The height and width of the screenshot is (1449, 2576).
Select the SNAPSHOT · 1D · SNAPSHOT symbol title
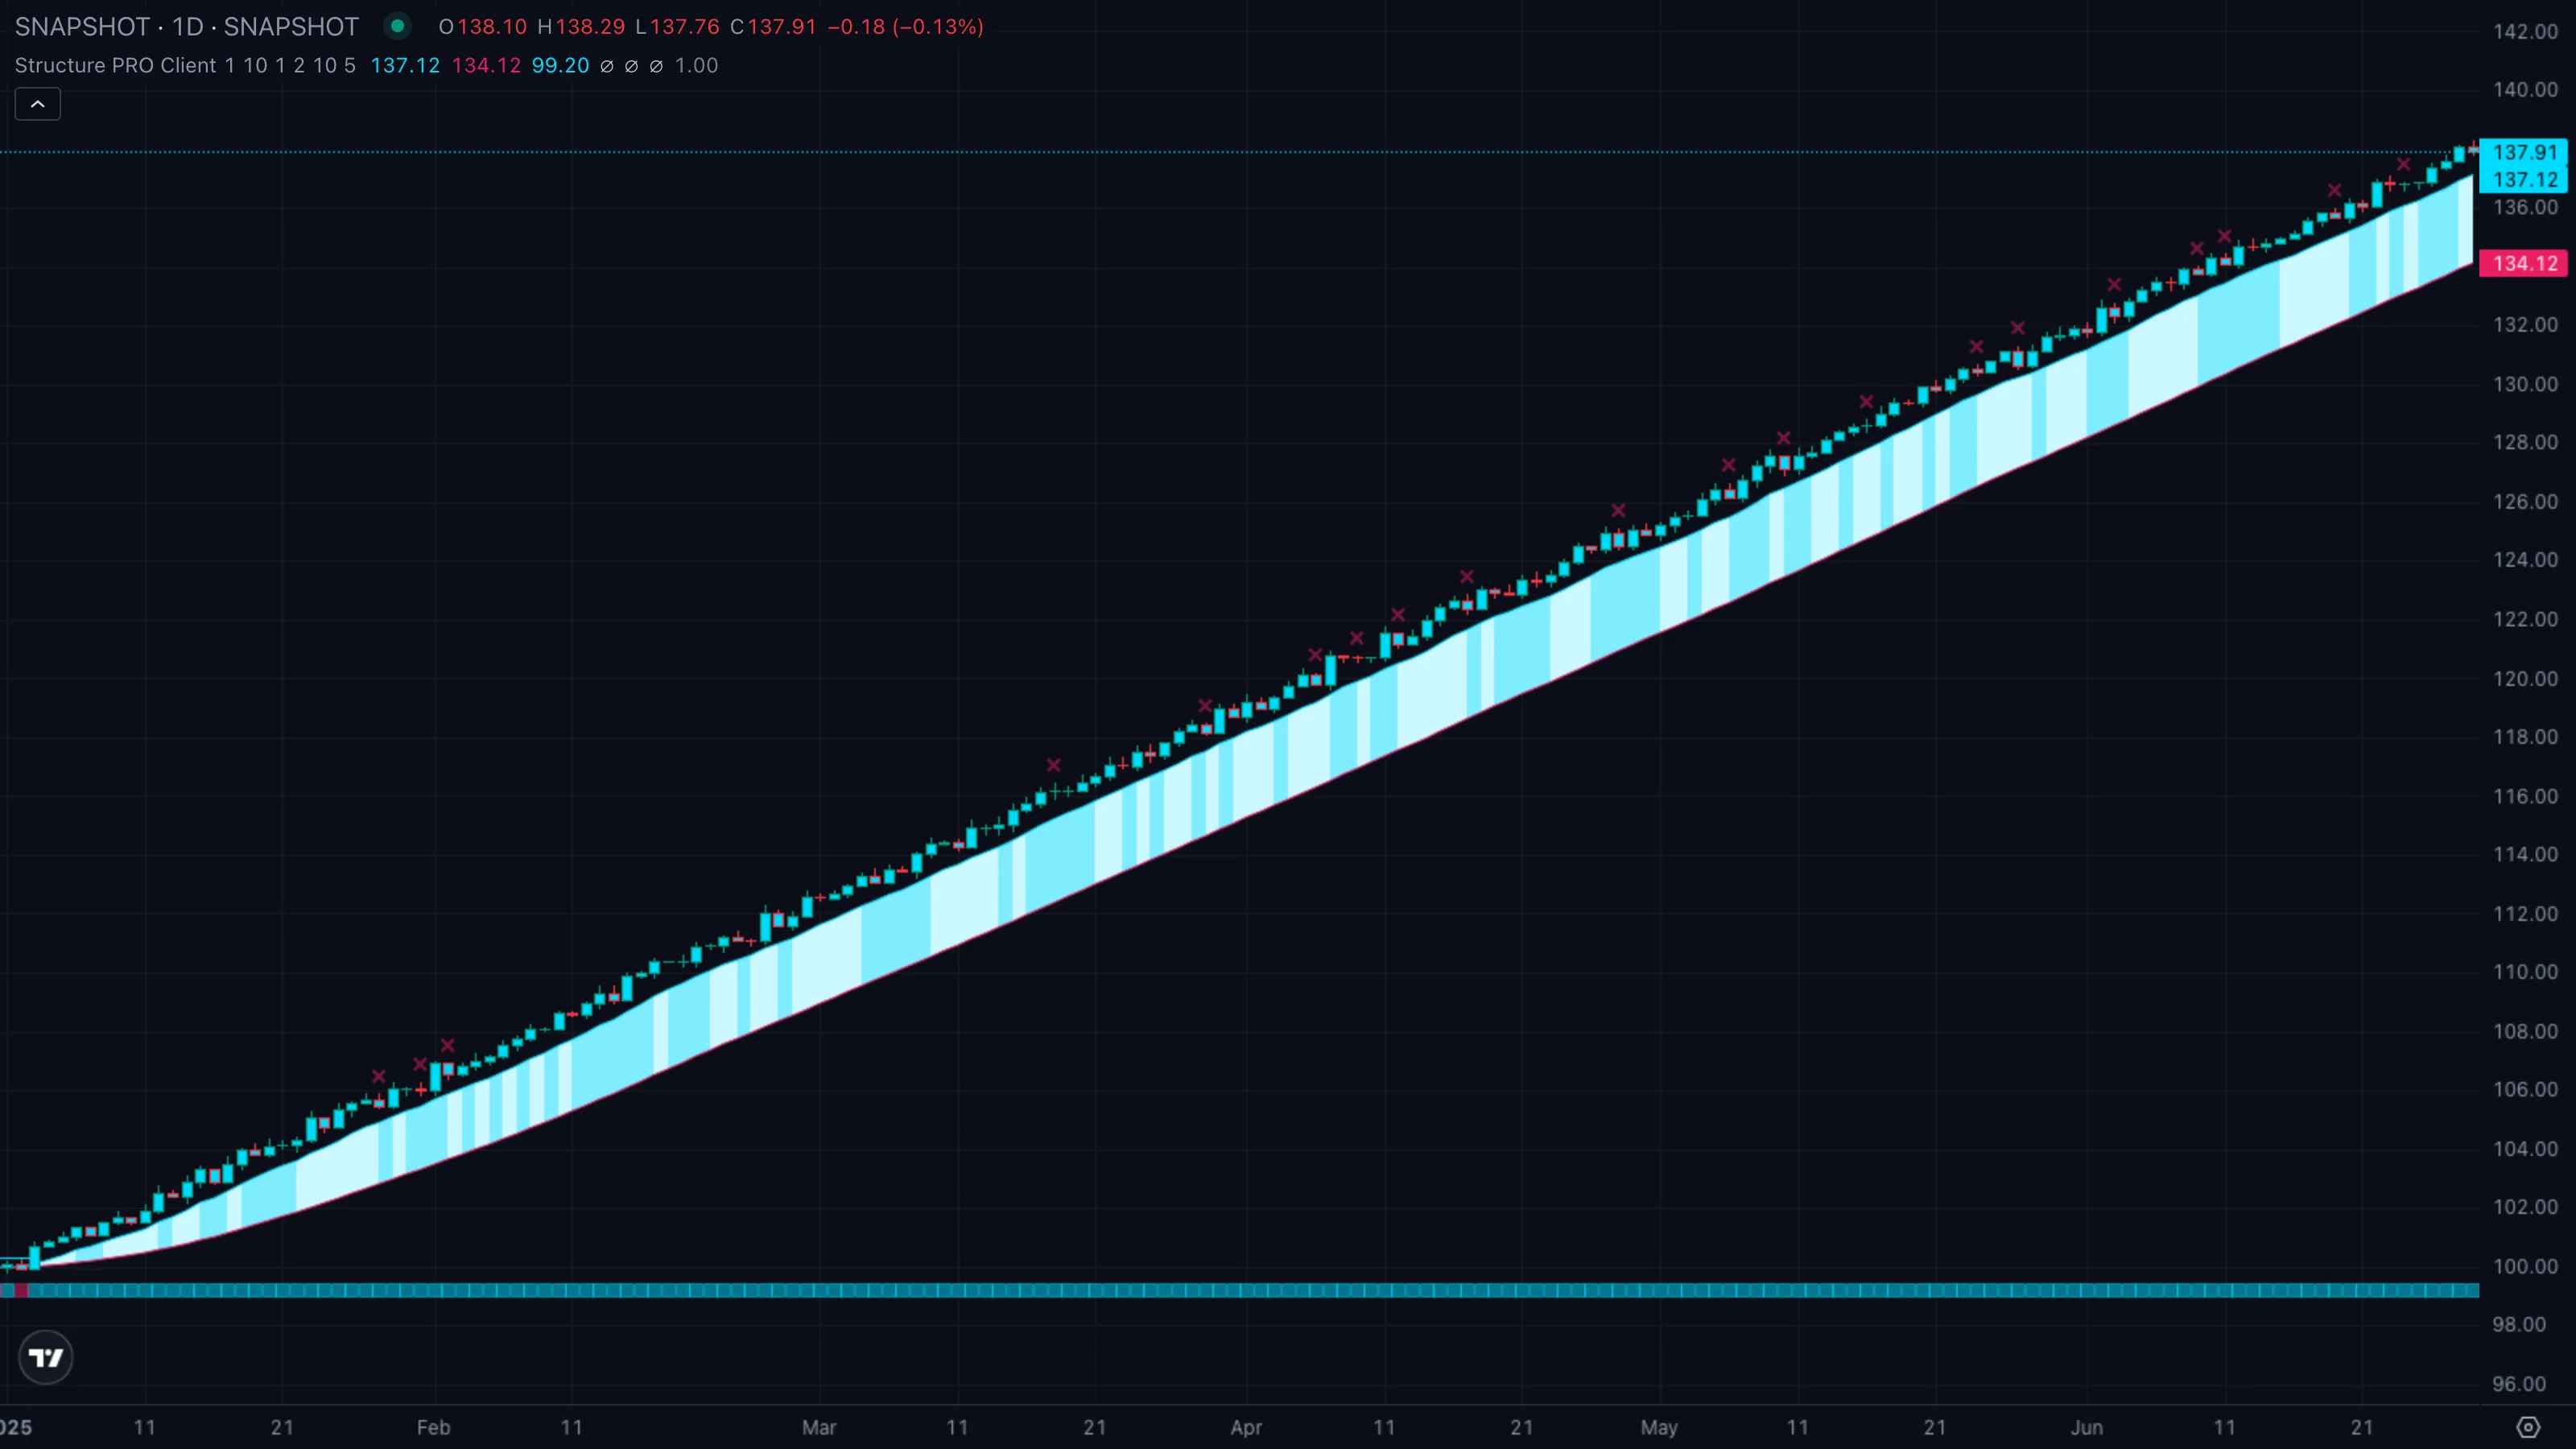point(187,27)
